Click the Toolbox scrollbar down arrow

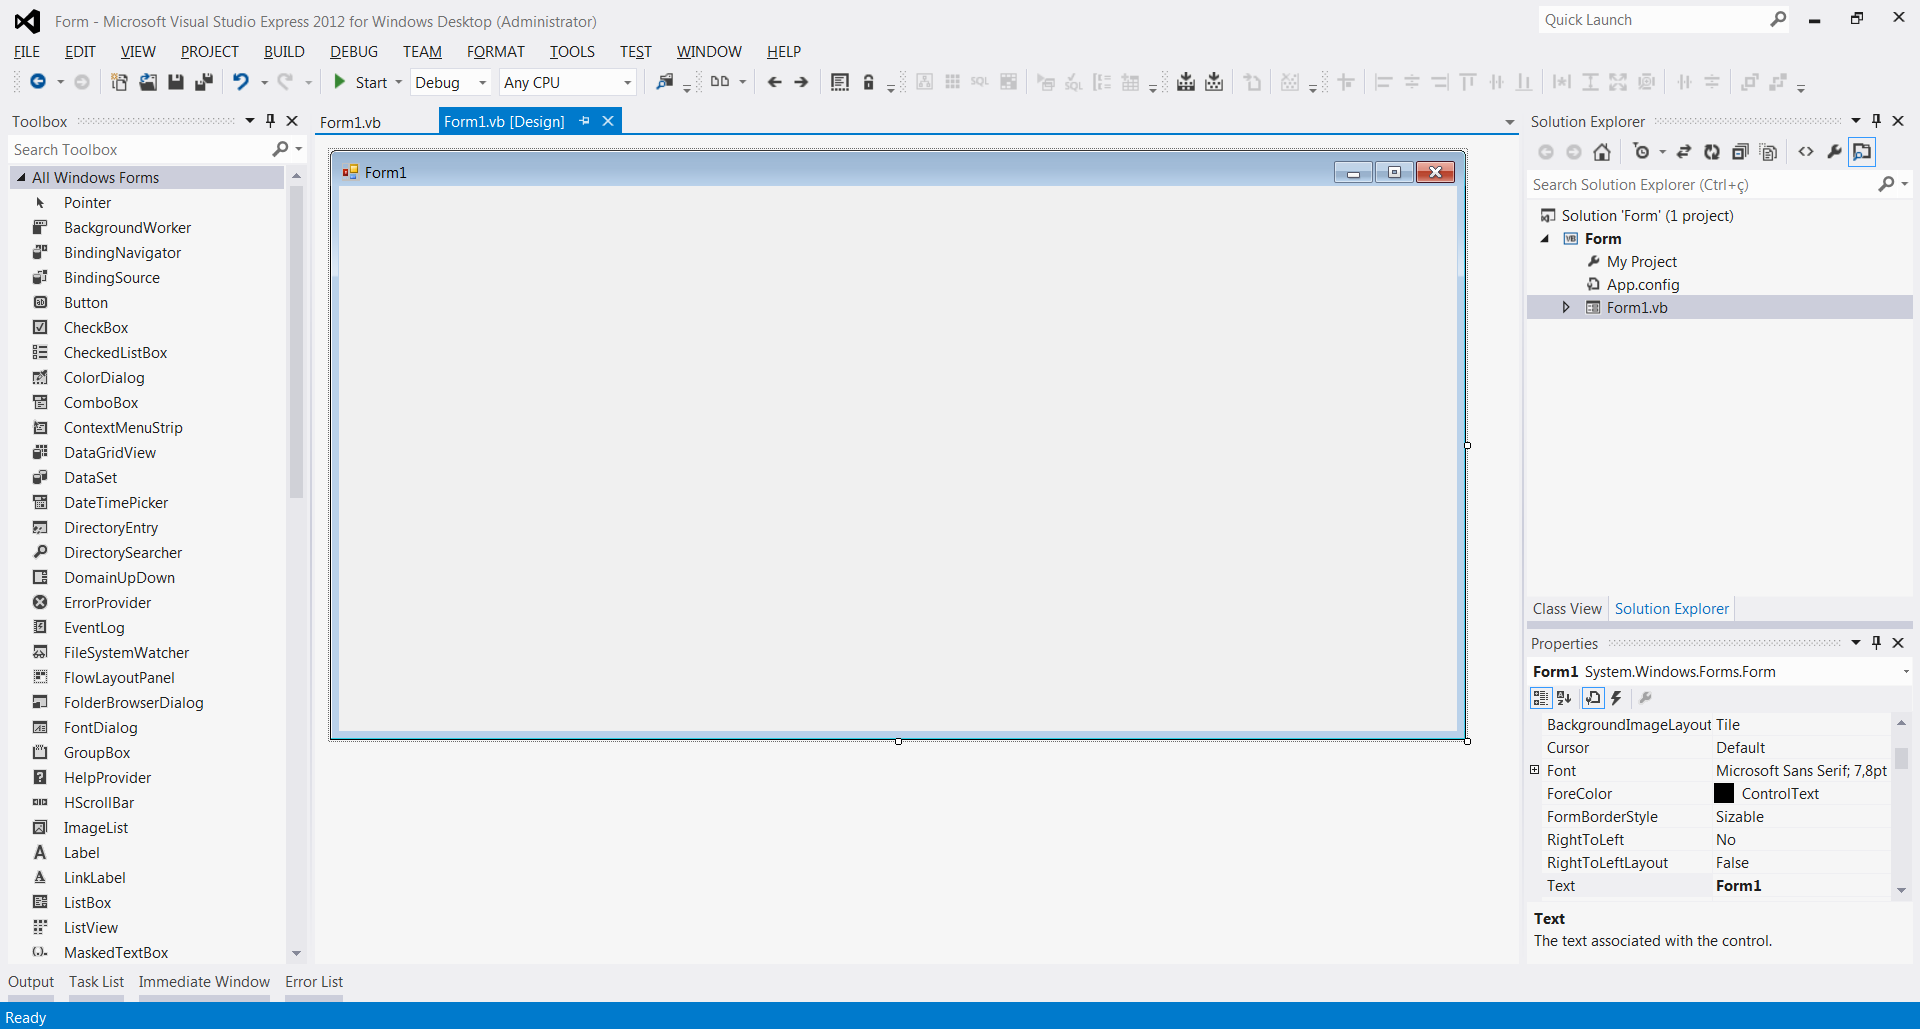296,953
